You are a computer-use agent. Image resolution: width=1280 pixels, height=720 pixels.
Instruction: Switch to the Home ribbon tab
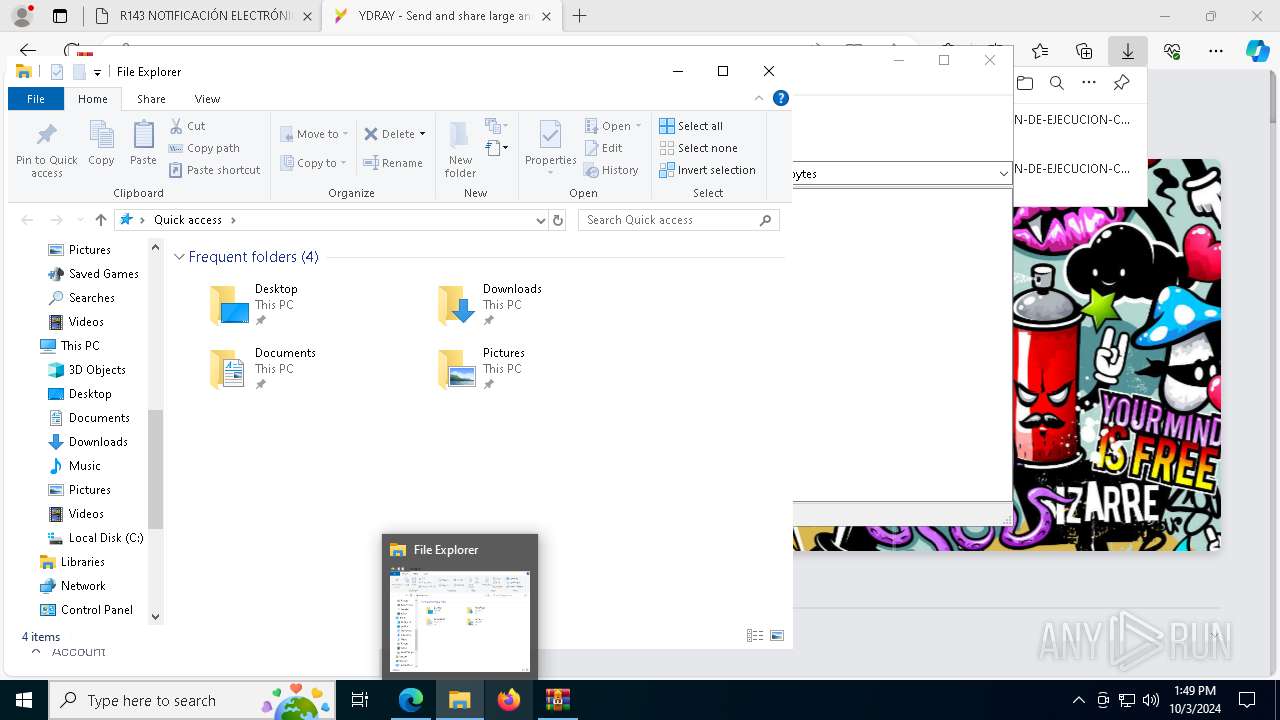pos(93,99)
